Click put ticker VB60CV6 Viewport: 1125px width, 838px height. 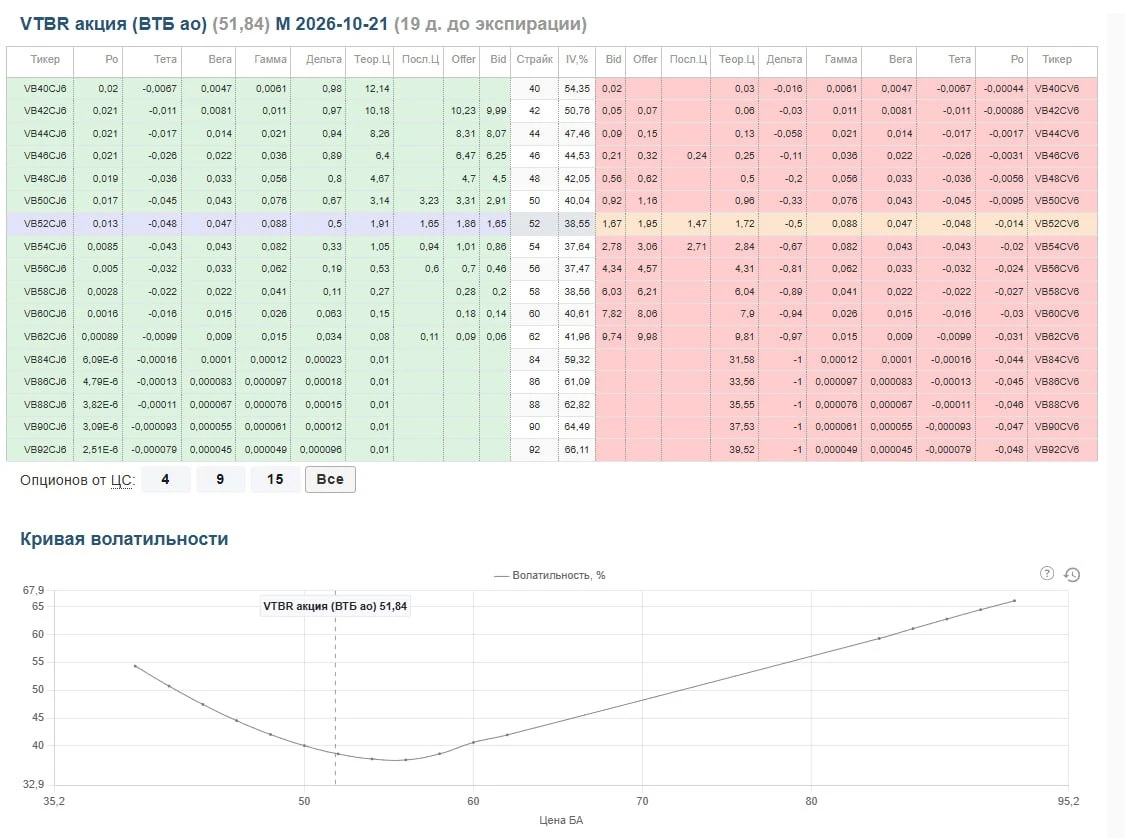[1057, 314]
